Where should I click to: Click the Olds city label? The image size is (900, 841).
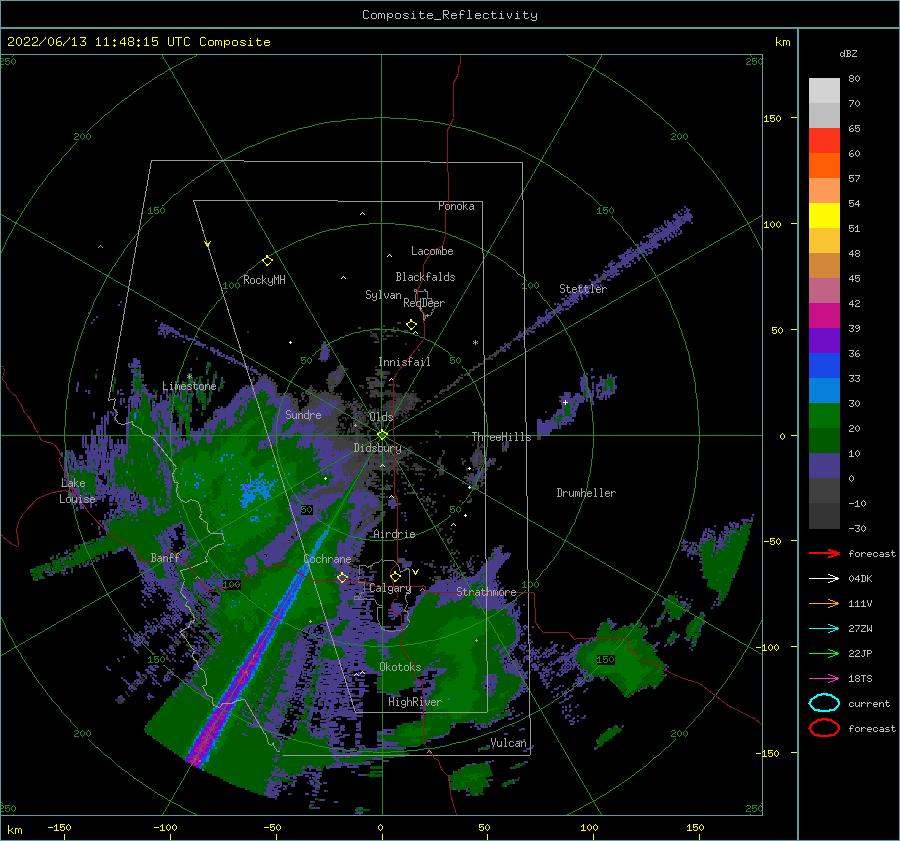point(381,417)
